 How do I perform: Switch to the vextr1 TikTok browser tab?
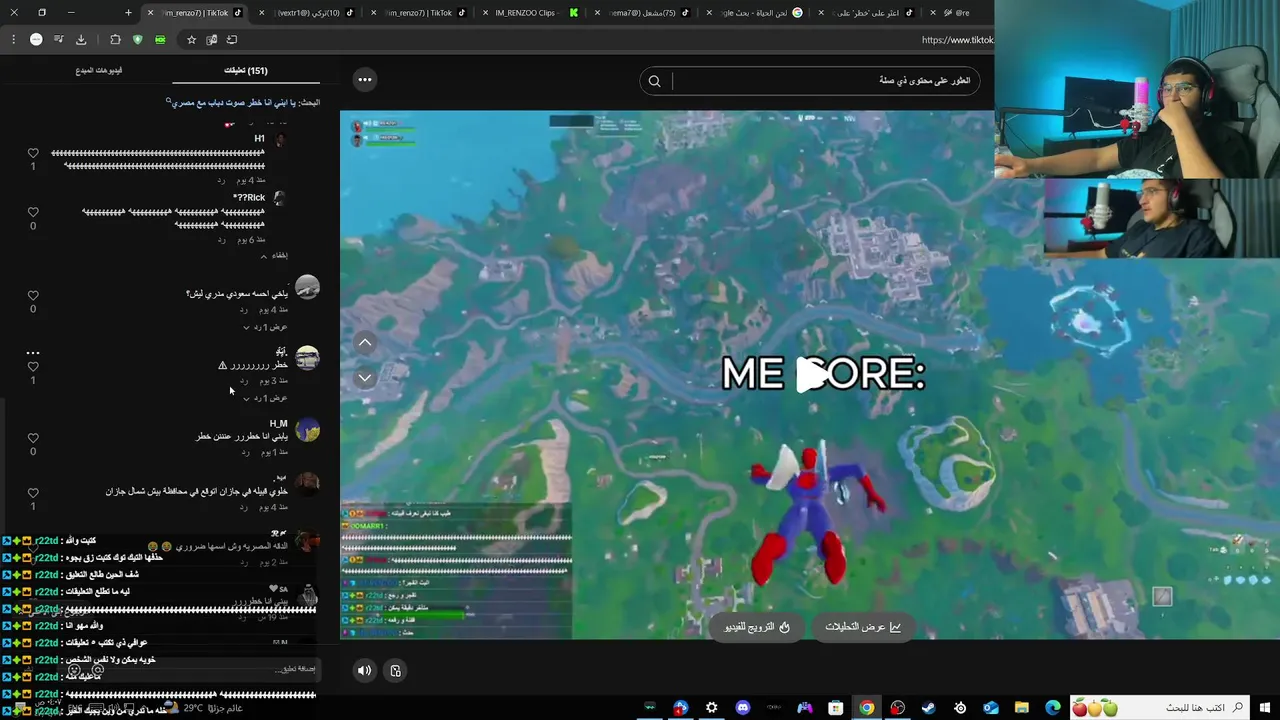309,12
